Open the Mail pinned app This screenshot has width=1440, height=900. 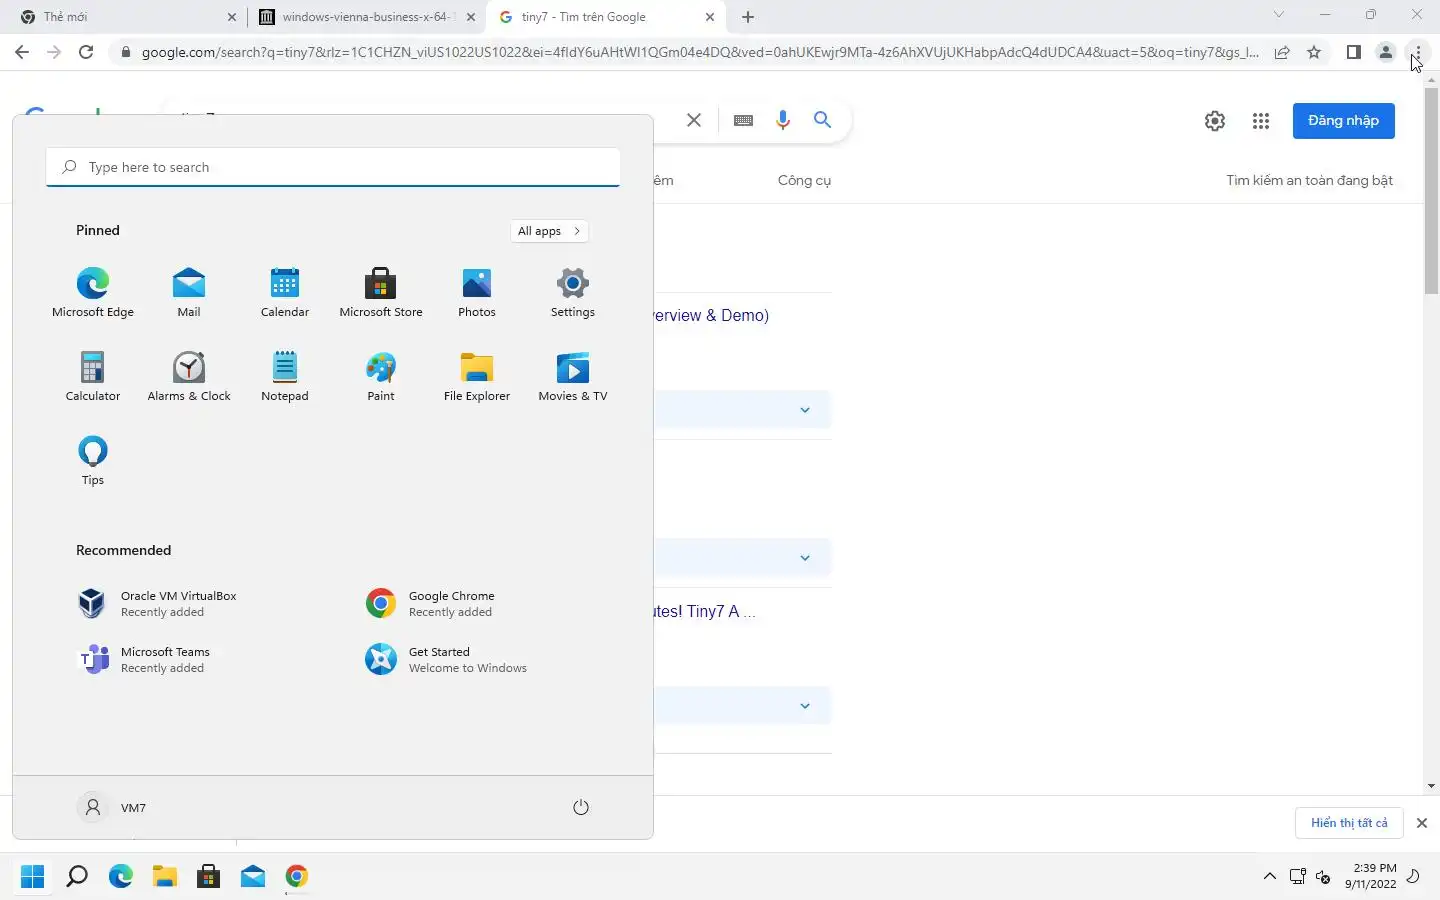click(189, 292)
